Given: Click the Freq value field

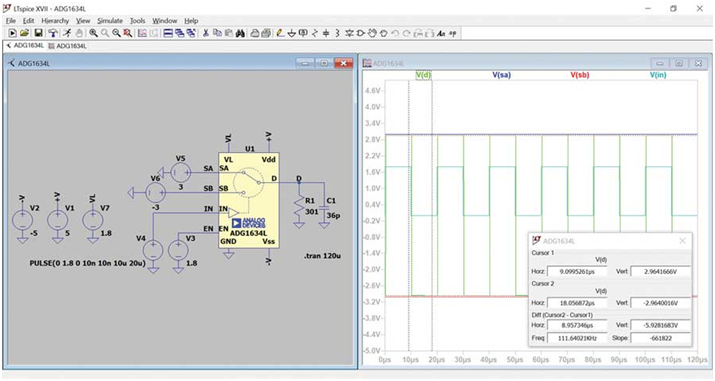Looking at the screenshot, I should point(577,338).
